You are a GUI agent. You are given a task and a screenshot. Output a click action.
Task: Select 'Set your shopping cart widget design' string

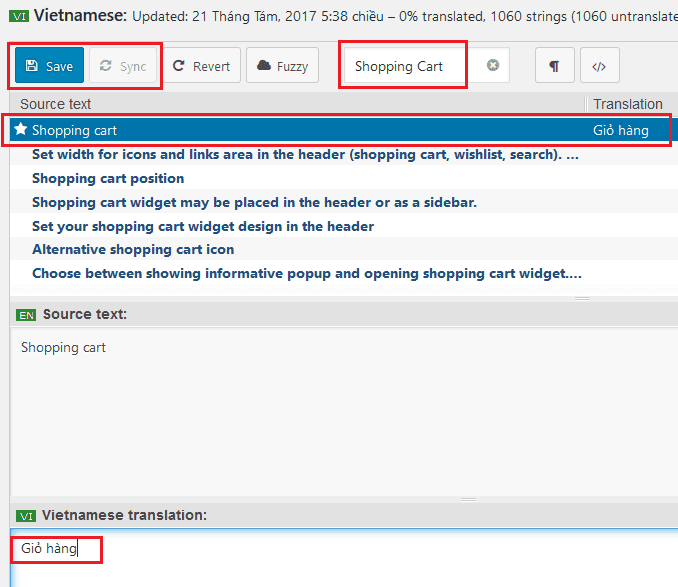[x=203, y=227]
